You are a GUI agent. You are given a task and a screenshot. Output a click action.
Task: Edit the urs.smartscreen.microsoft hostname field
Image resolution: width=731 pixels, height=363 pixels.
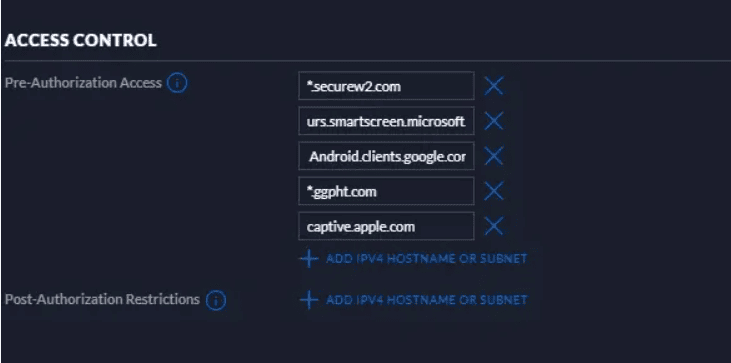point(386,121)
